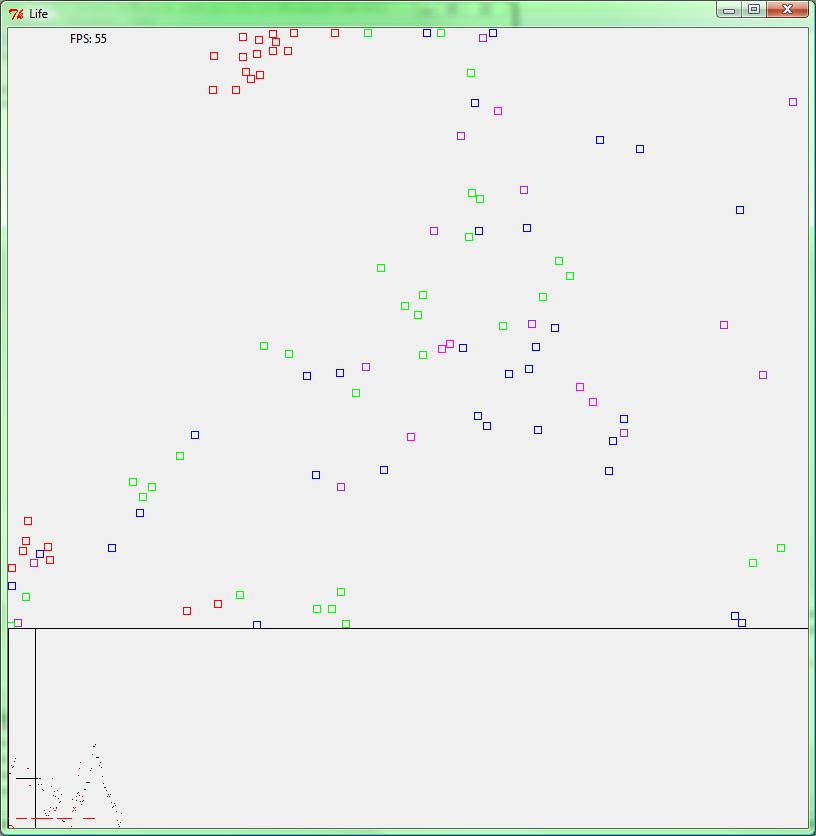Viewport: 816px width, 836px height.
Task: Click the Tk feather icon in title bar
Action: [14, 14]
